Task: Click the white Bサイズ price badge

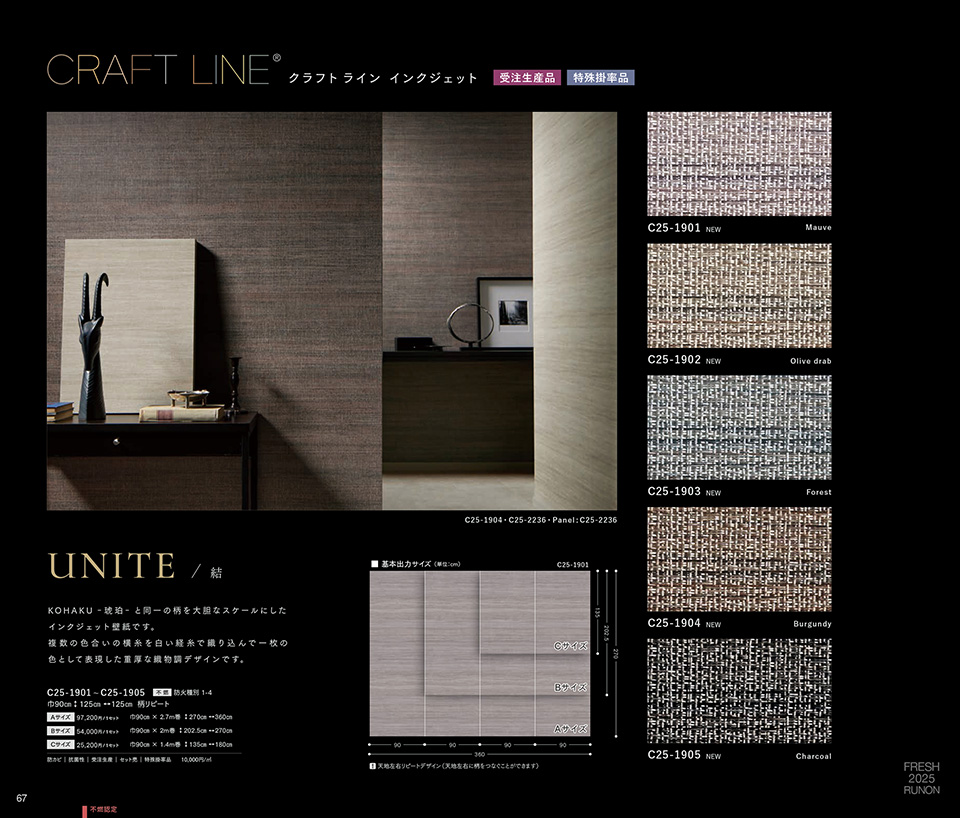Action: (61, 730)
